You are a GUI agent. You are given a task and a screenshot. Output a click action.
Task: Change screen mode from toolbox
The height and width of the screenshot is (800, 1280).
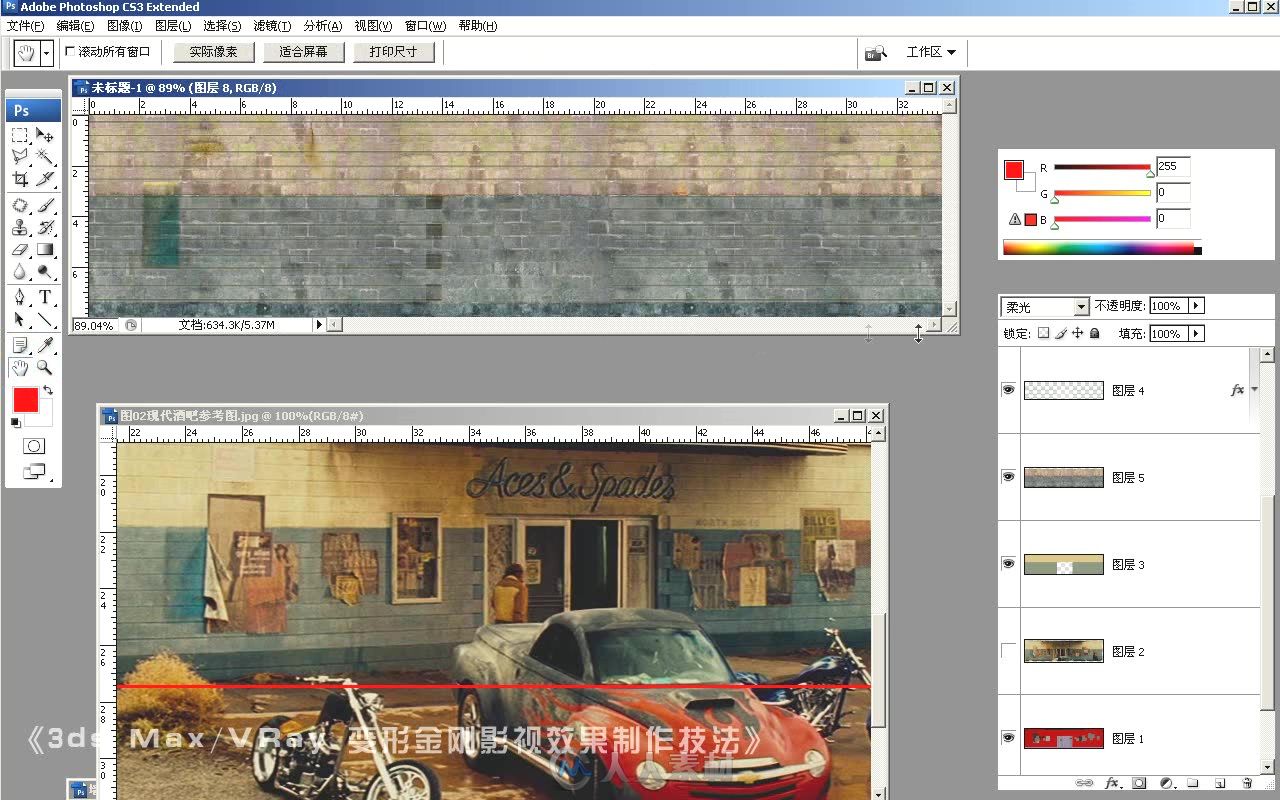point(33,471)
